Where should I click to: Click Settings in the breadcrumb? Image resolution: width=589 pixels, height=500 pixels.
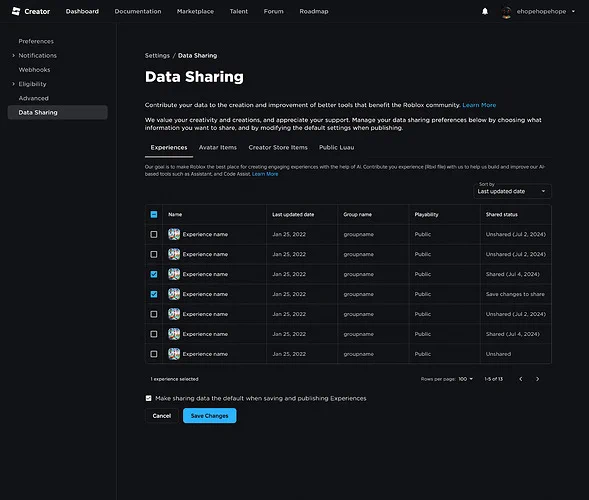coord(157,55)
